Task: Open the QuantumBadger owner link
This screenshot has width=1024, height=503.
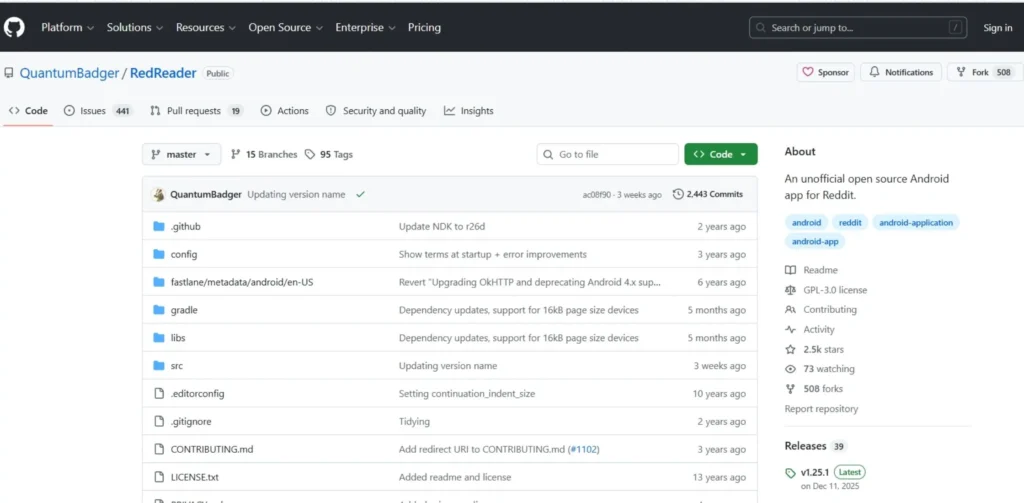Action: (x=69, y=73)
